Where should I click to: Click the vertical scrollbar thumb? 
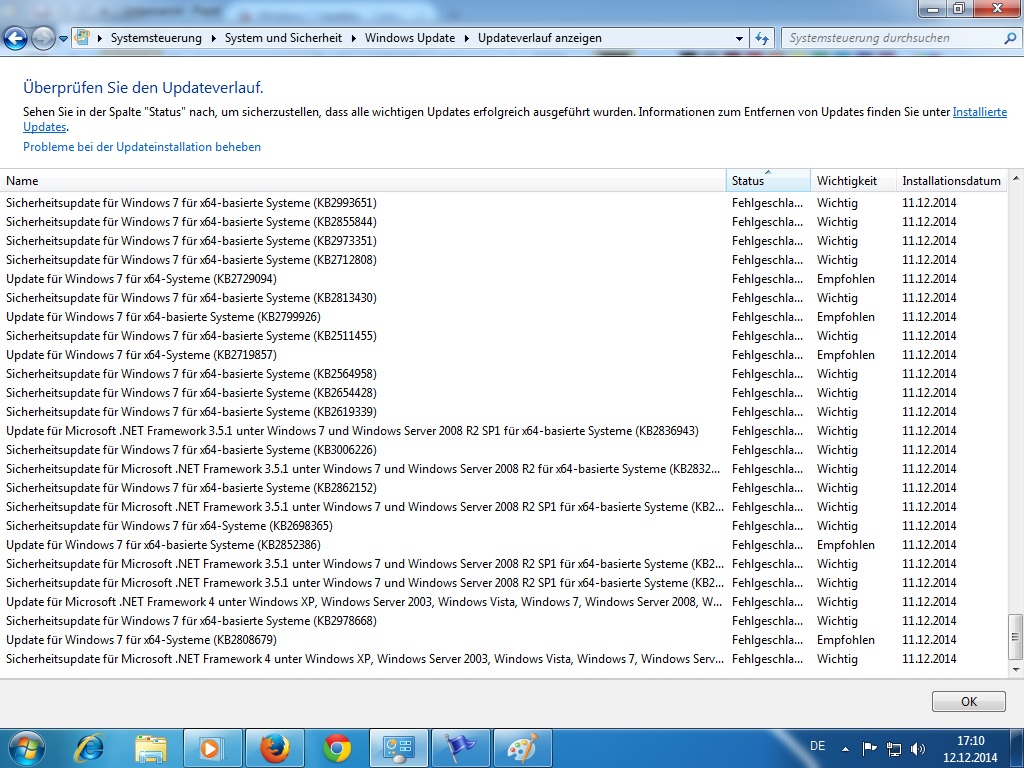tap(1016, 637)
